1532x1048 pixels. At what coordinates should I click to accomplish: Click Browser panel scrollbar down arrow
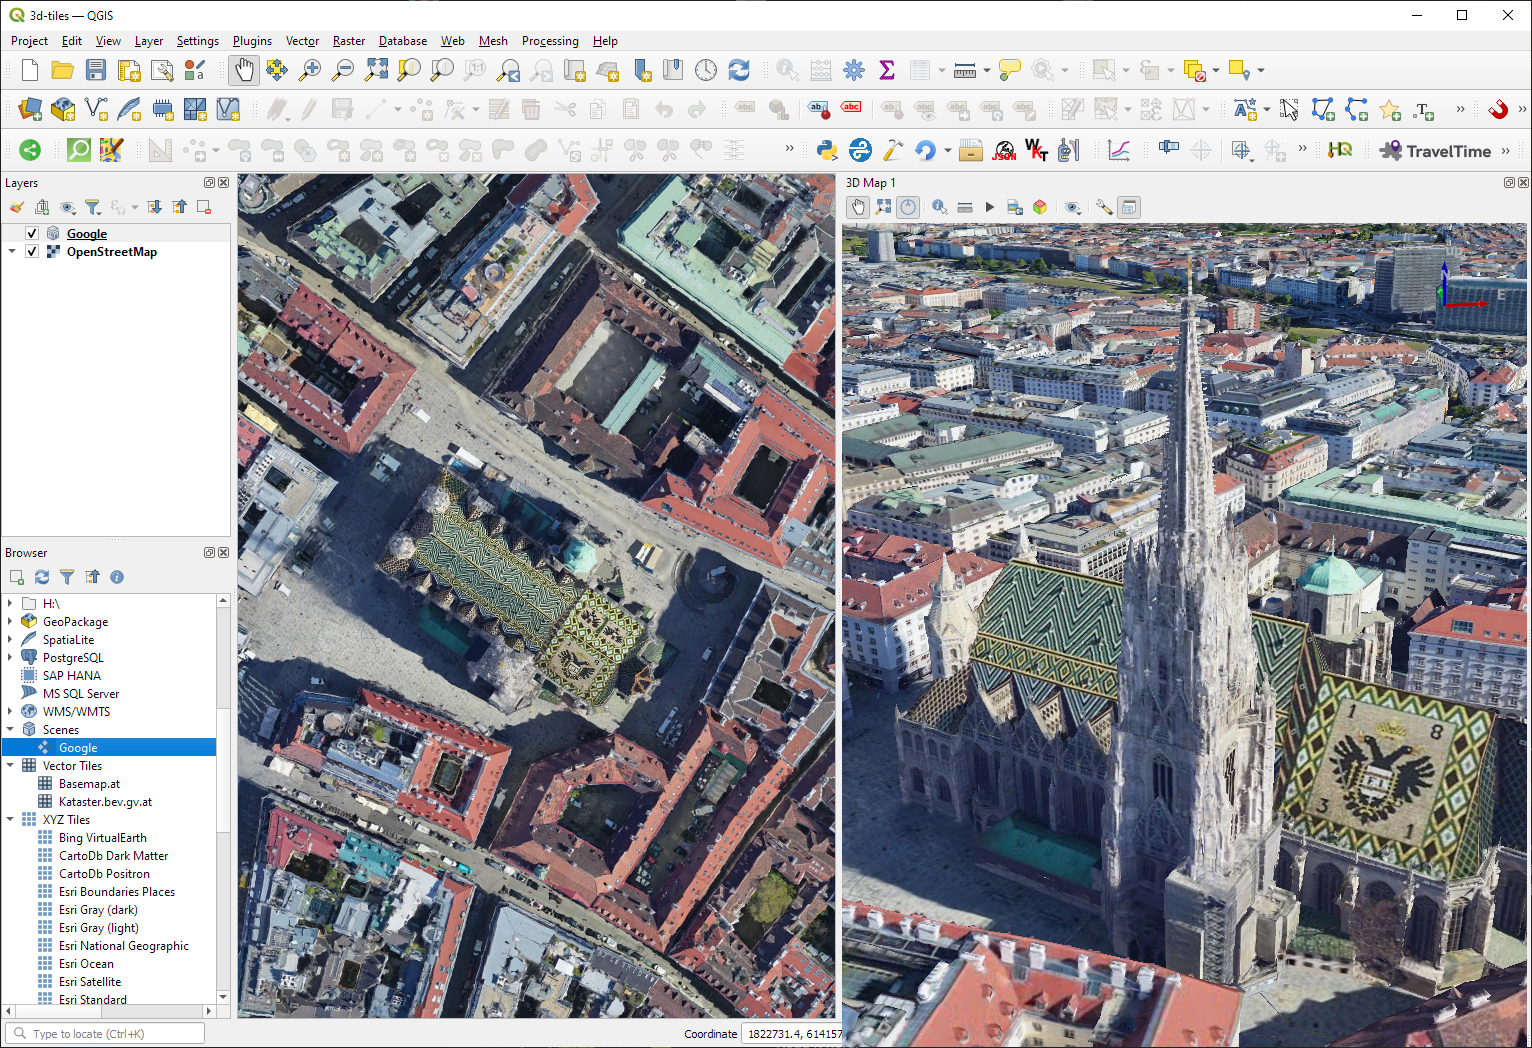coord(223,997)
